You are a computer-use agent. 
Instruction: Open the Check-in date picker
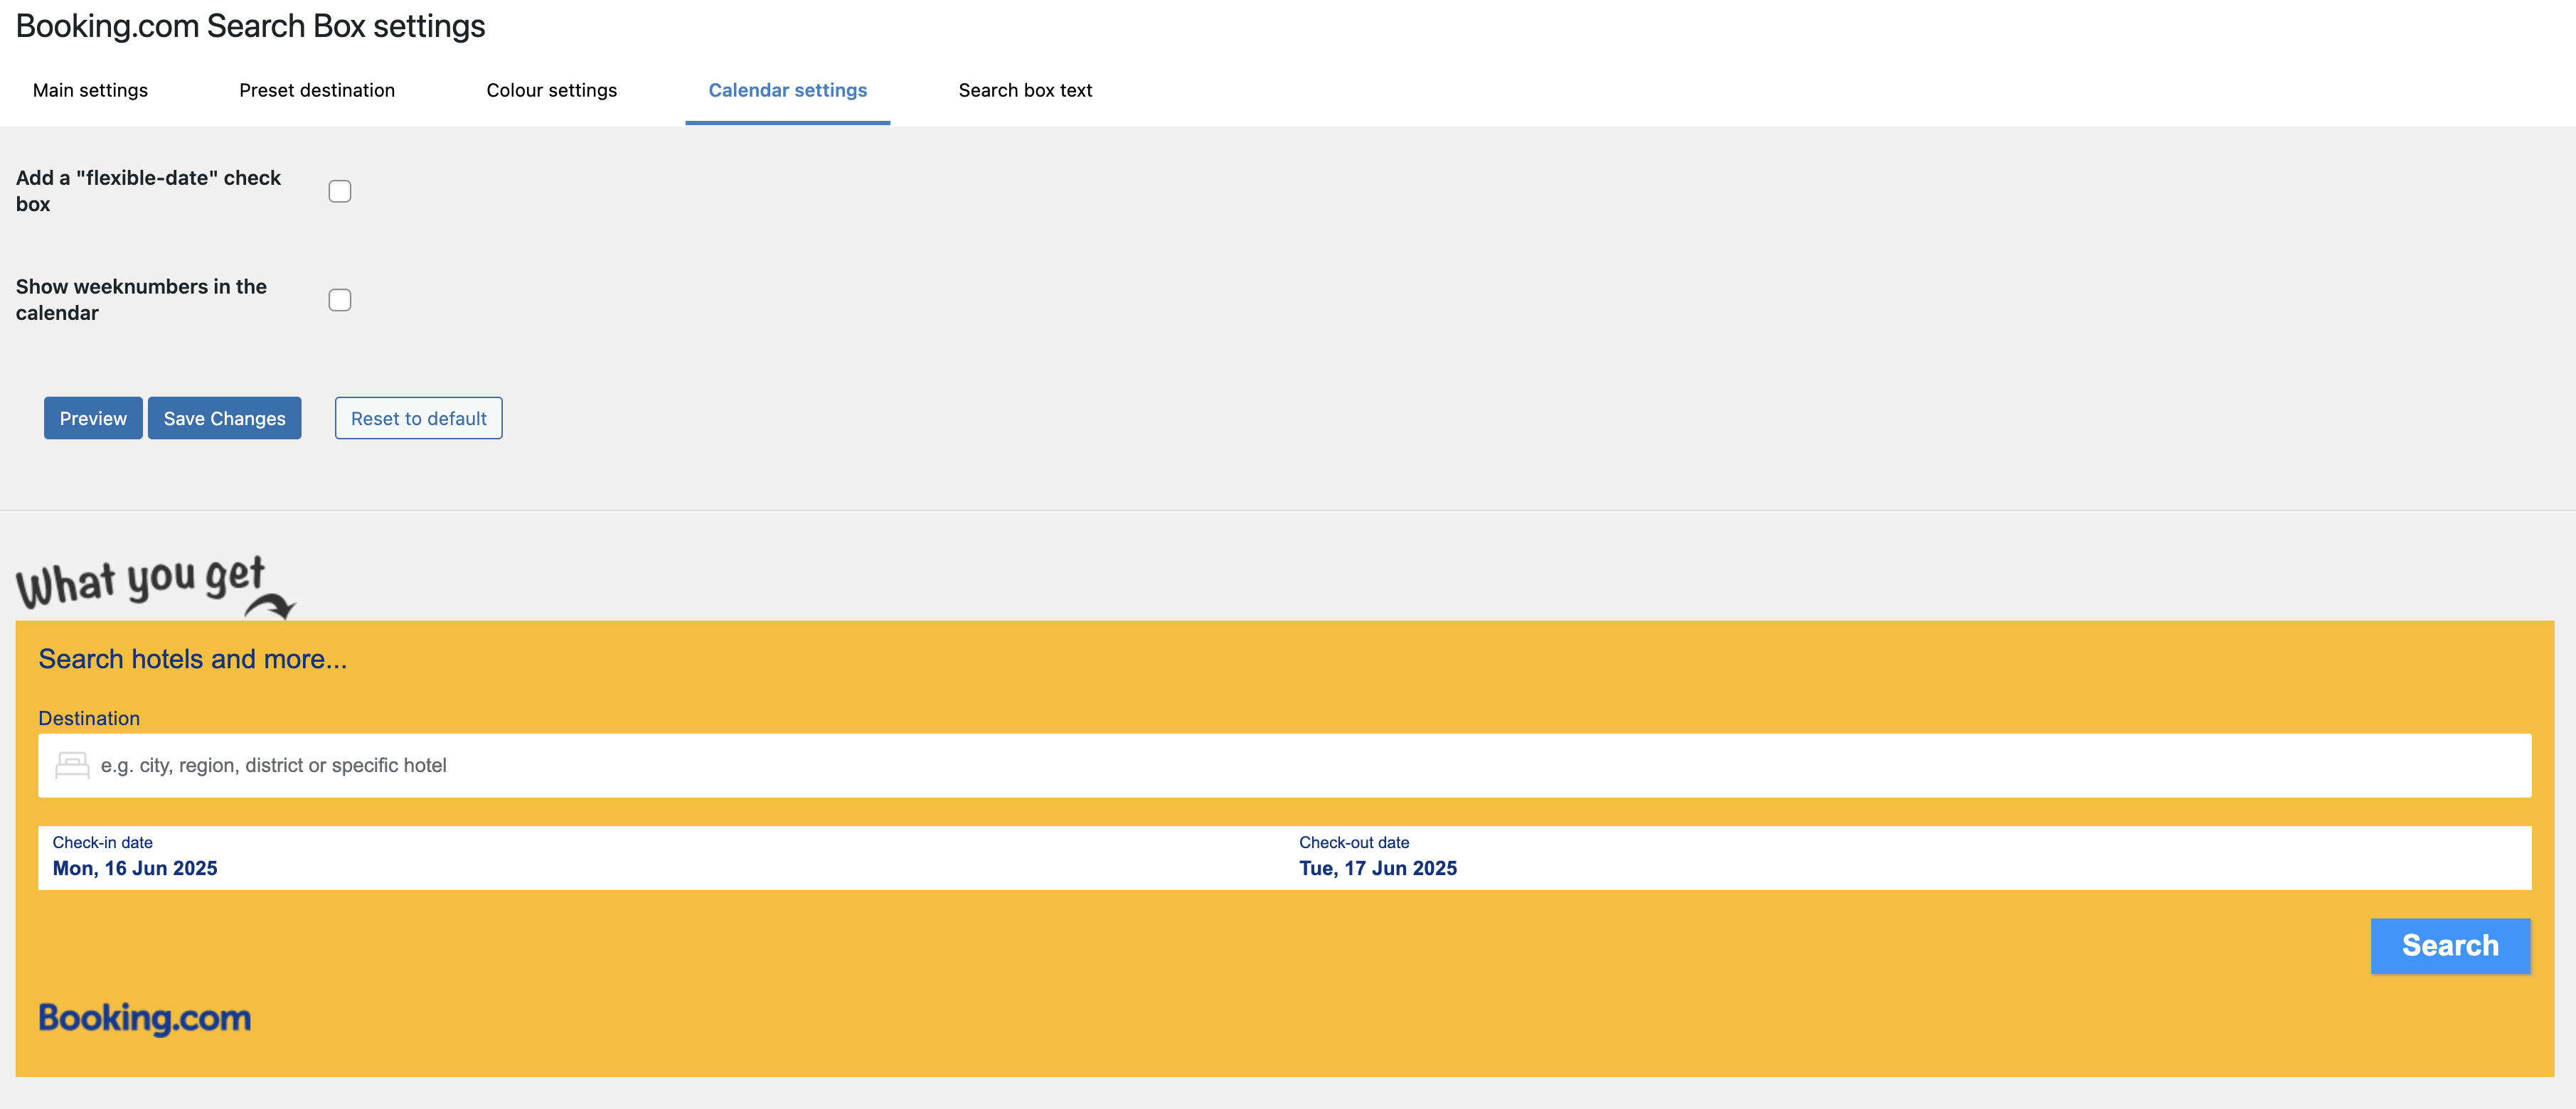tap(661, 857)
